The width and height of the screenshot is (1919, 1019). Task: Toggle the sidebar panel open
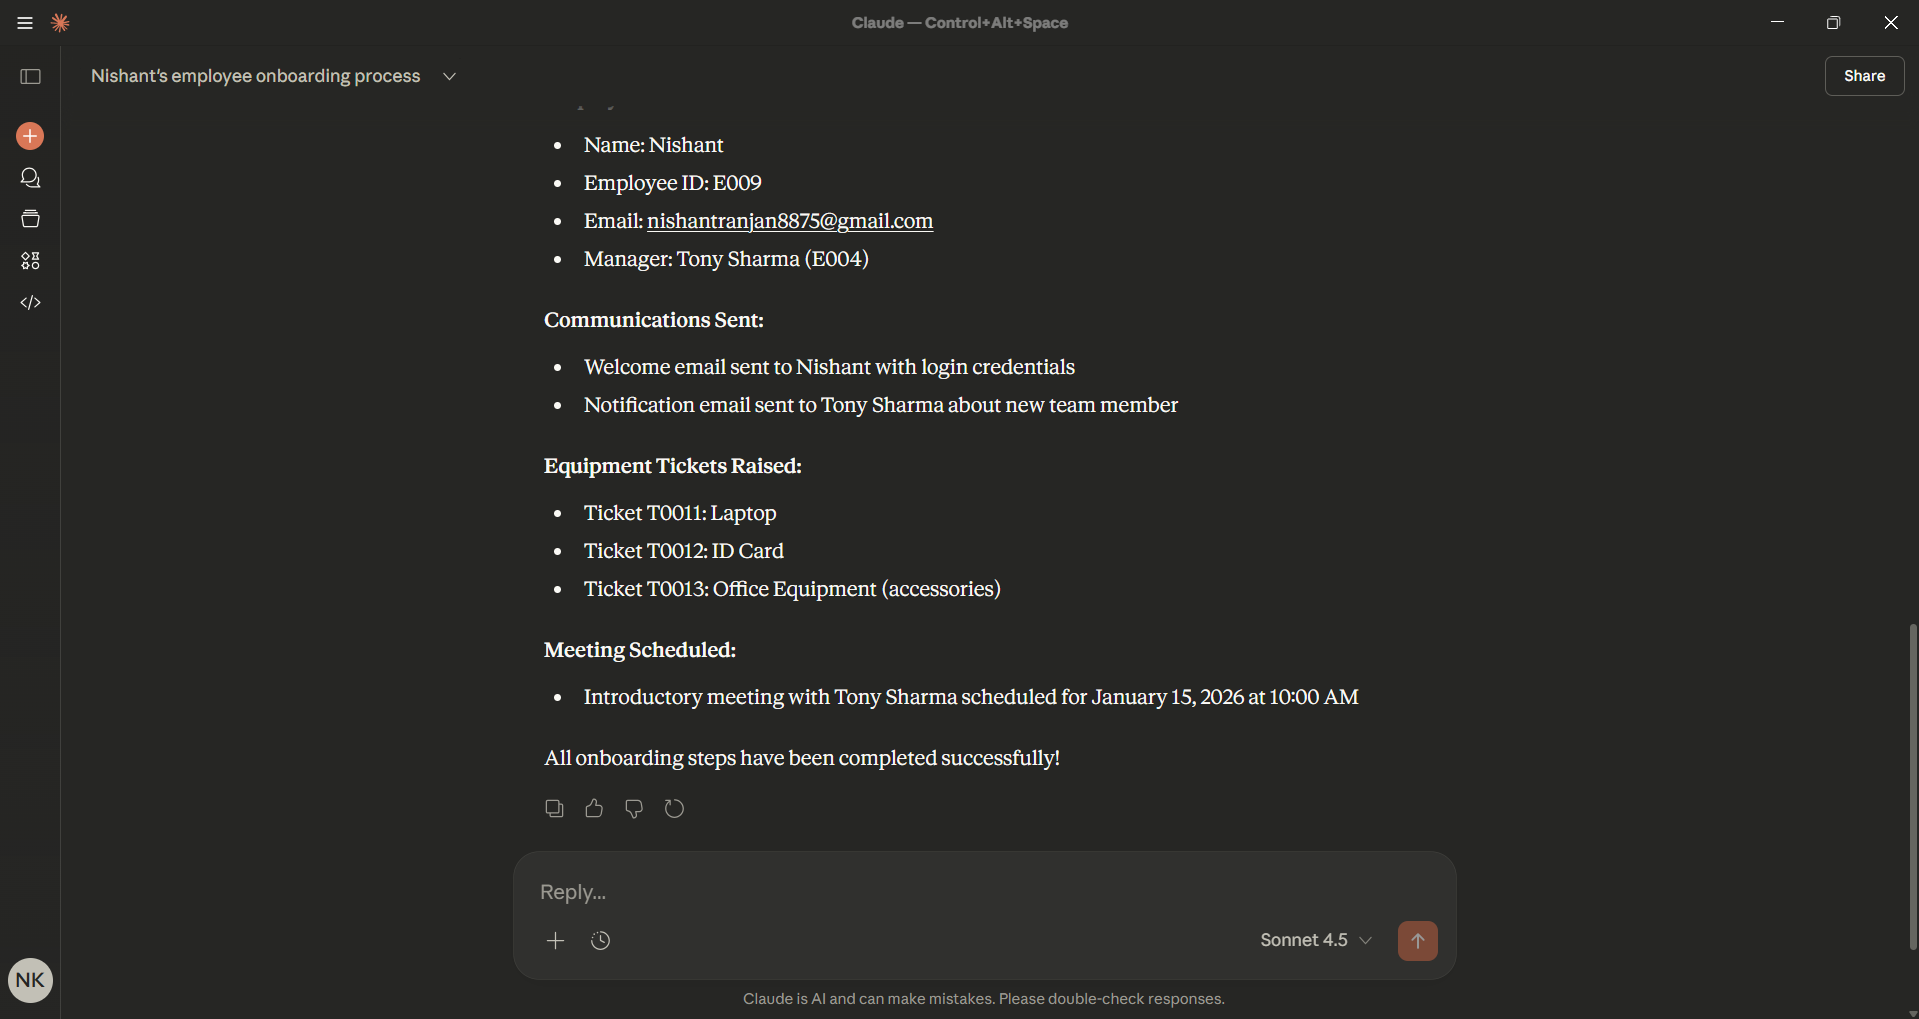30,77
